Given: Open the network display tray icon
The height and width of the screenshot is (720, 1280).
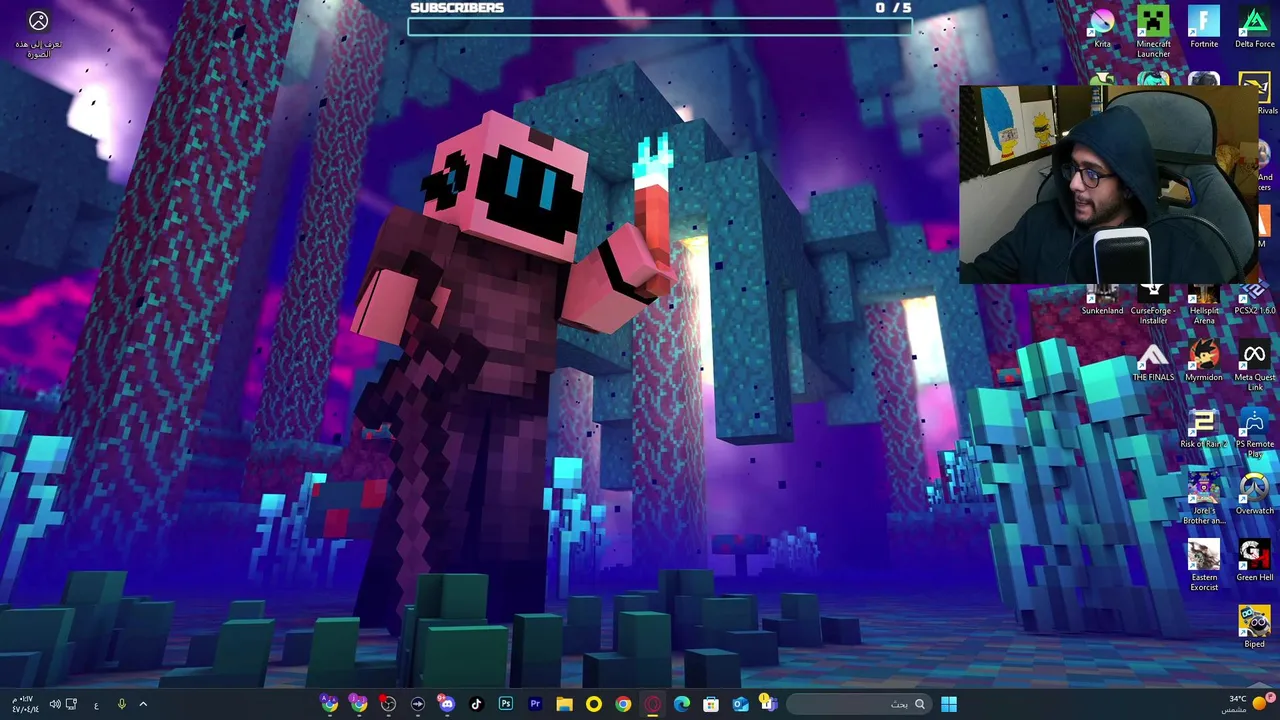Looking at the screenshot, I should 72,704.
